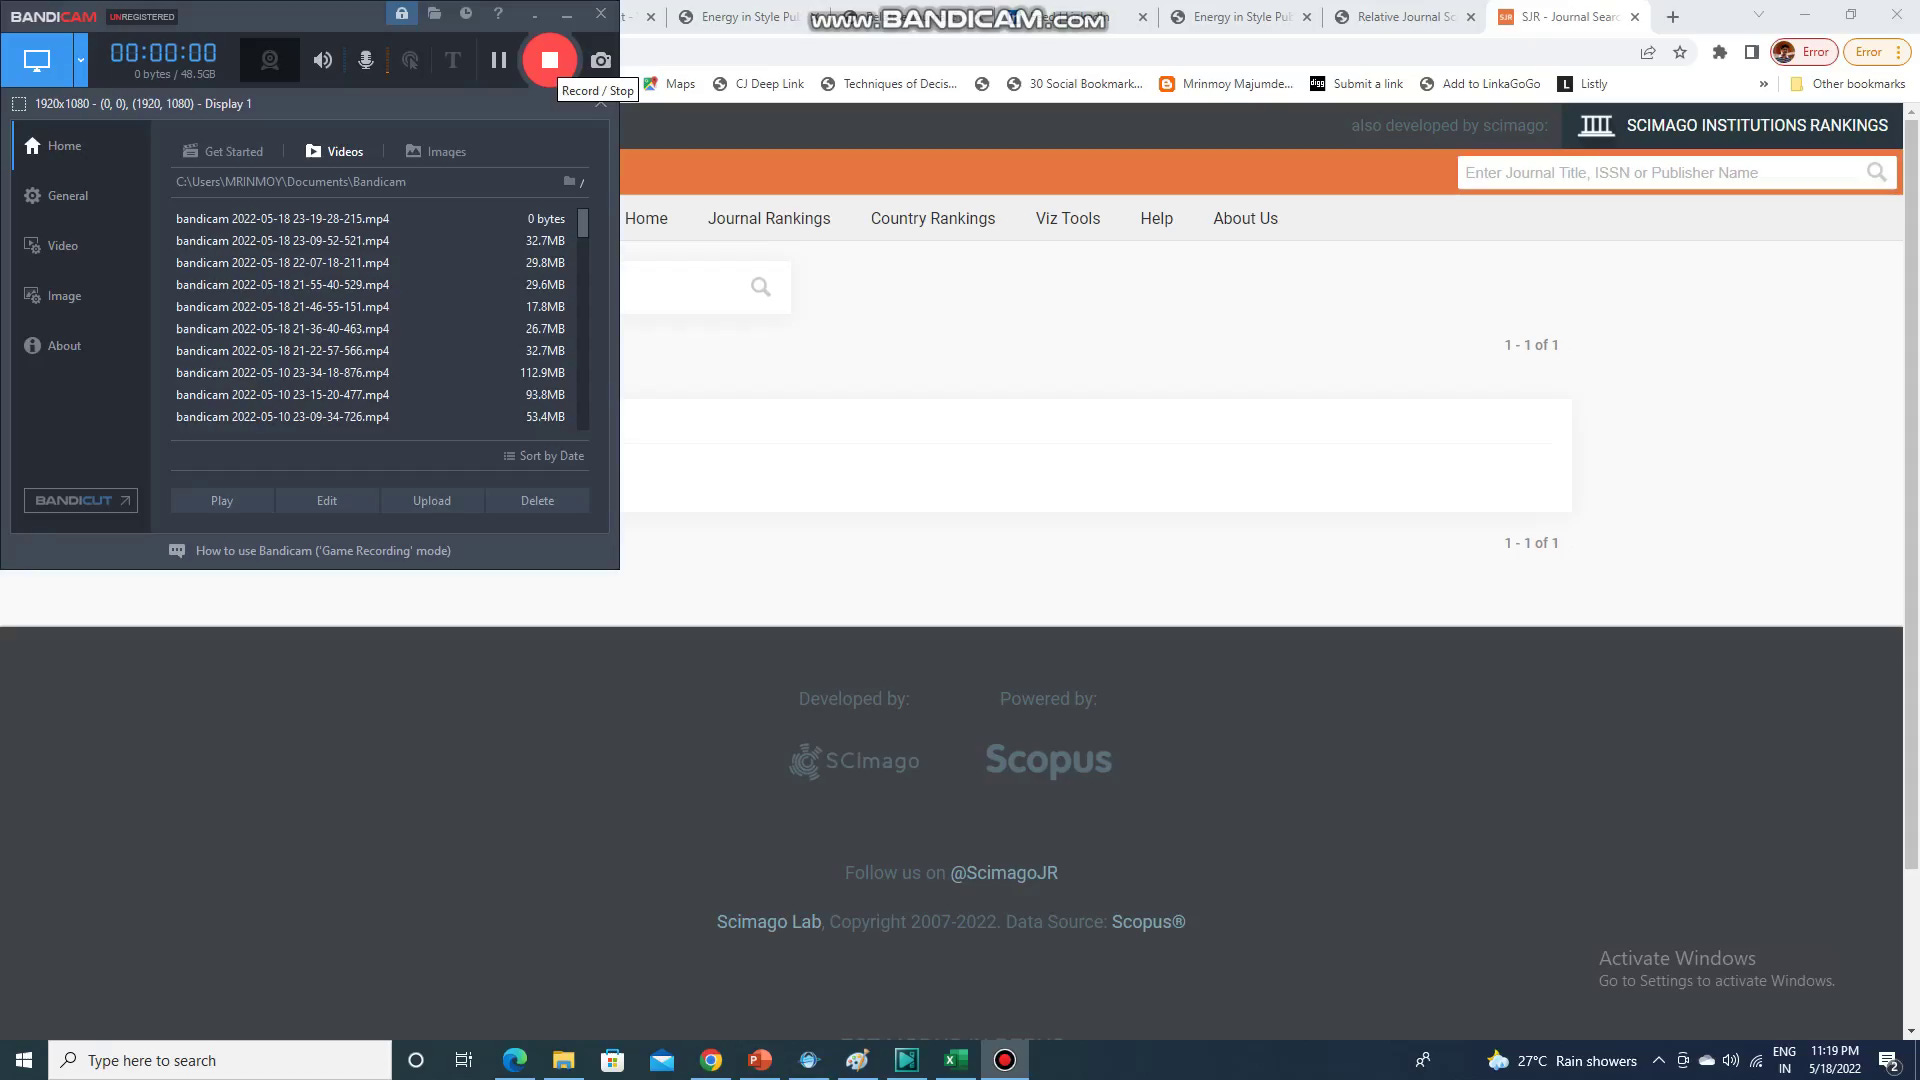Open About Us page on SJR site

pyautogui.click(x=1245, y=218)
